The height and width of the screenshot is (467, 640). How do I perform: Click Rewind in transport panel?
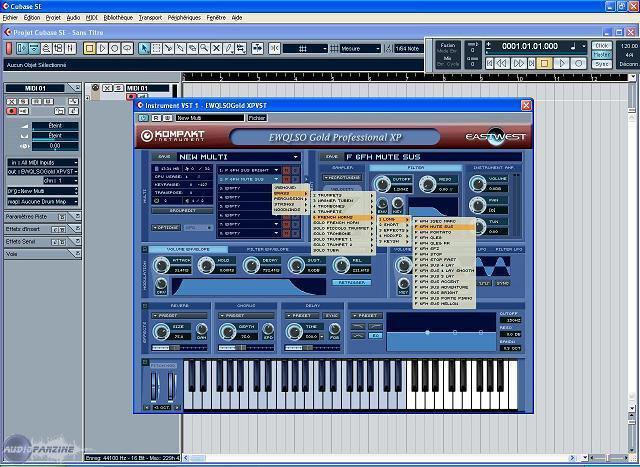502,63
